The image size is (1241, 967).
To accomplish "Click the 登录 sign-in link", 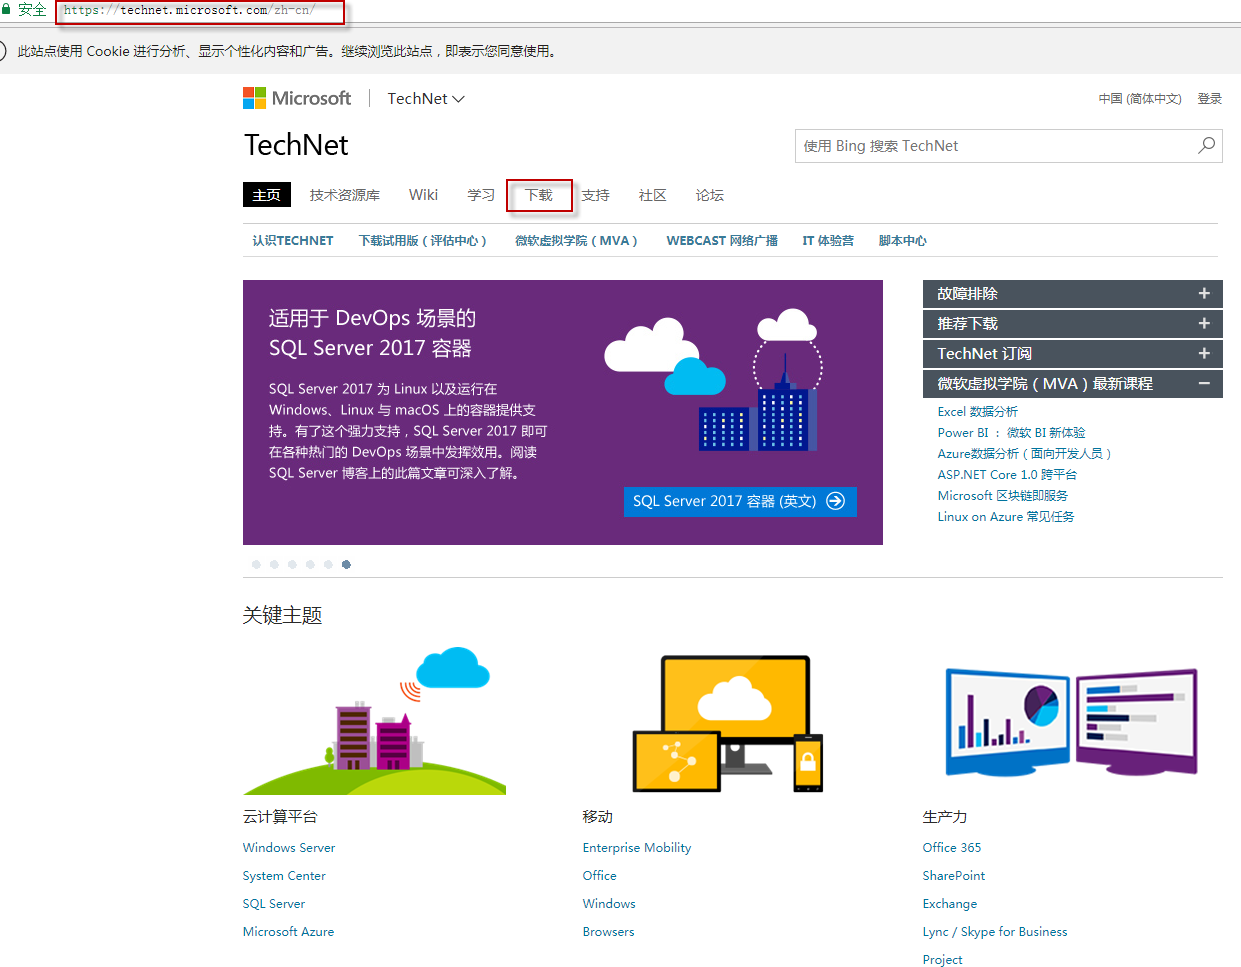I will 1210,99.
